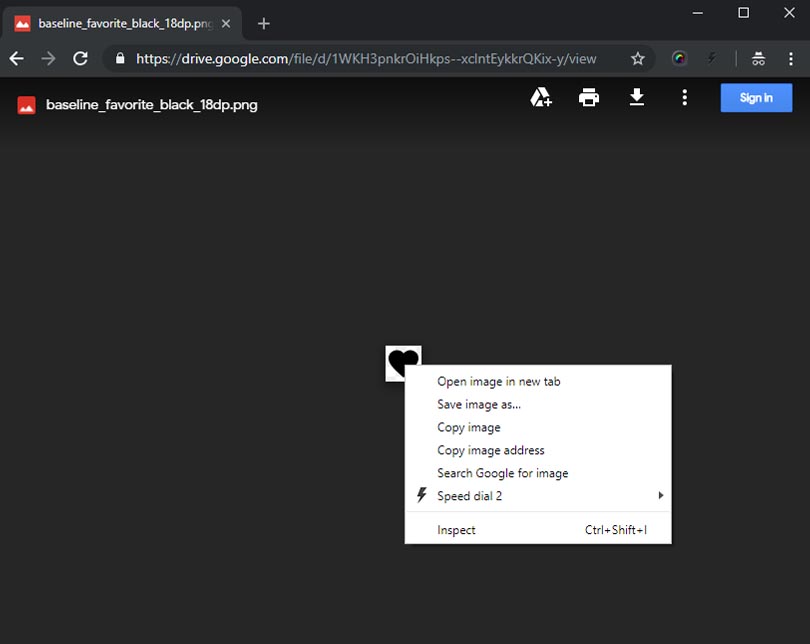810x644 pixels.
Task: Click the Sign in button
Action: pyautogui.click(x=756, y=98)
